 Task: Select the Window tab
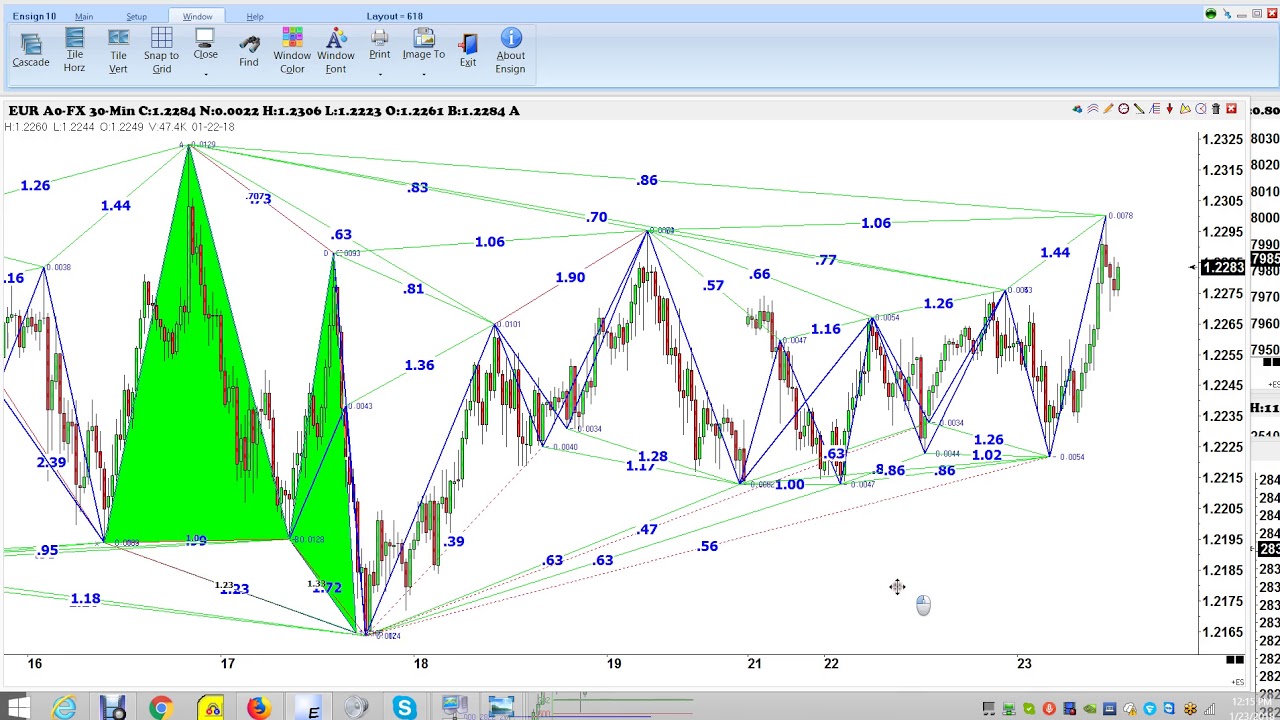(x=197, y=16)
